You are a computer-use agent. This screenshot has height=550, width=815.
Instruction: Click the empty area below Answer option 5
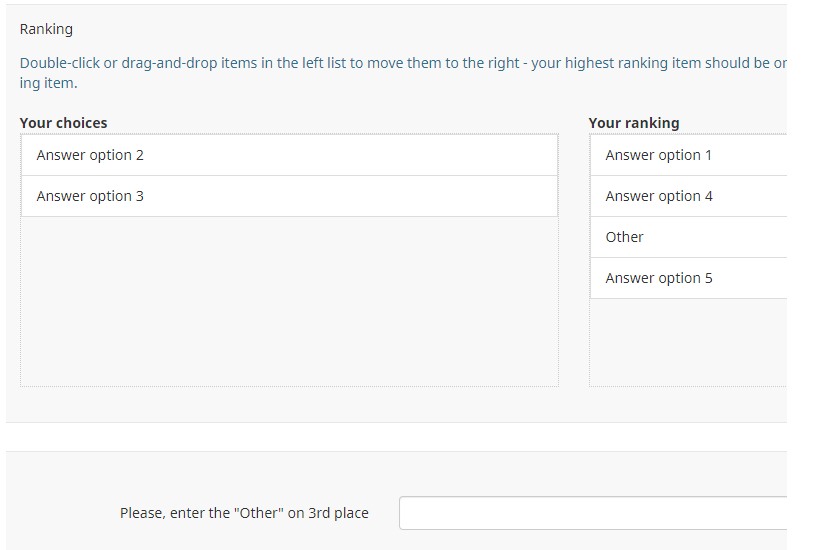click(688, 341)
